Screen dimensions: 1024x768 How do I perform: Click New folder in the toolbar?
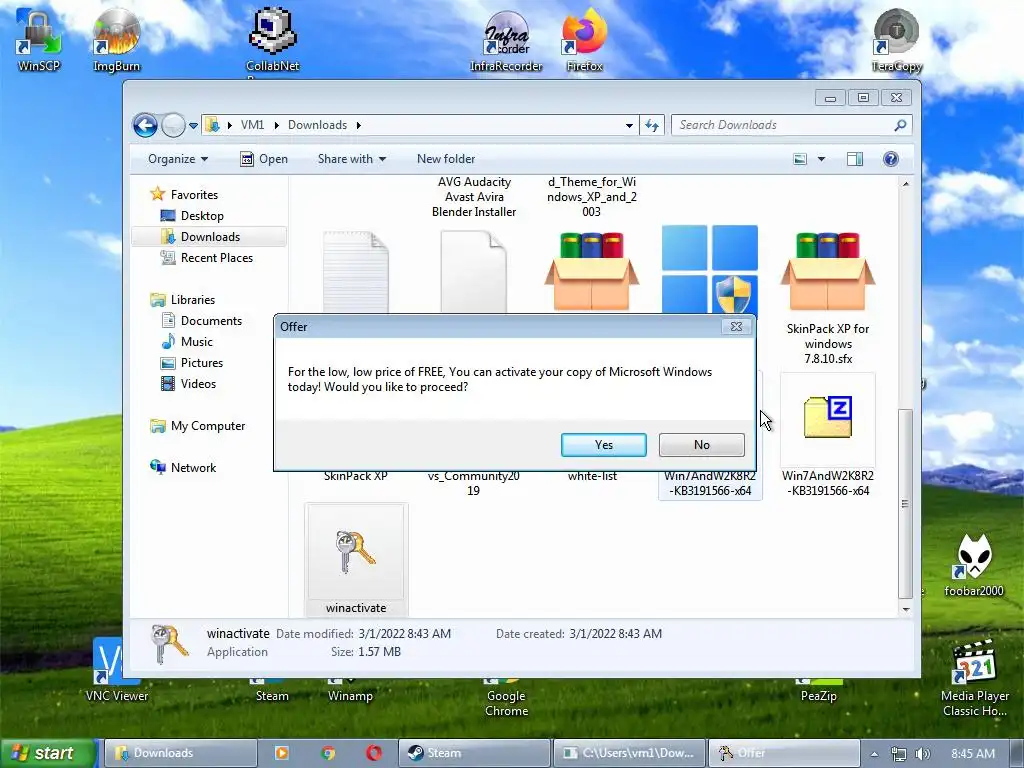click(x=446, y=159)
